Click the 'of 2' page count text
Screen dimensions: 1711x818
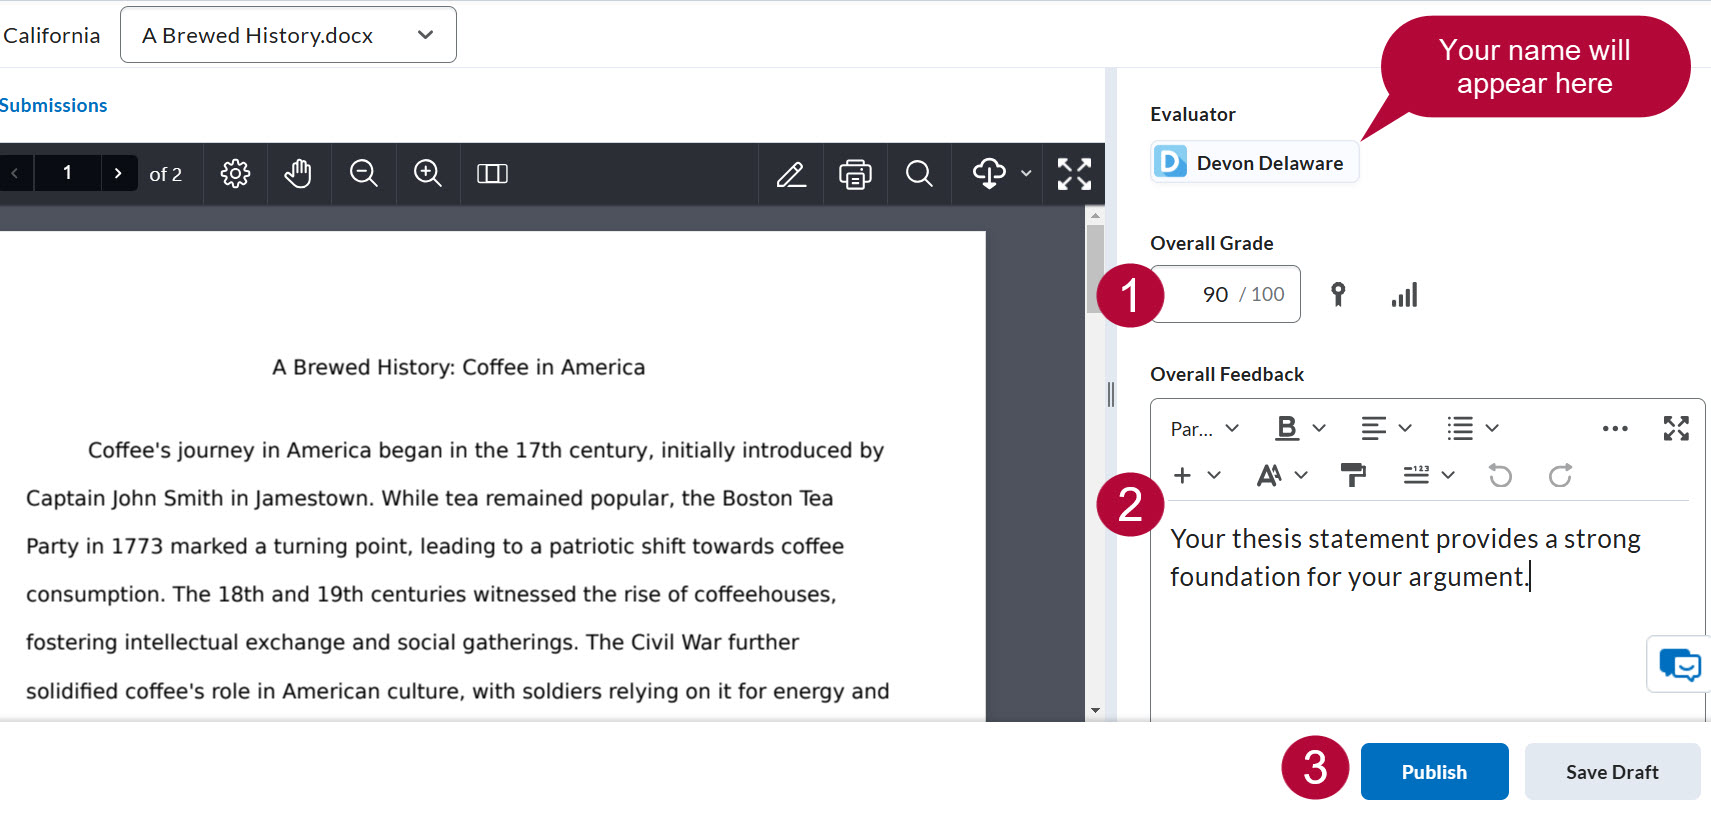(166, 174)
